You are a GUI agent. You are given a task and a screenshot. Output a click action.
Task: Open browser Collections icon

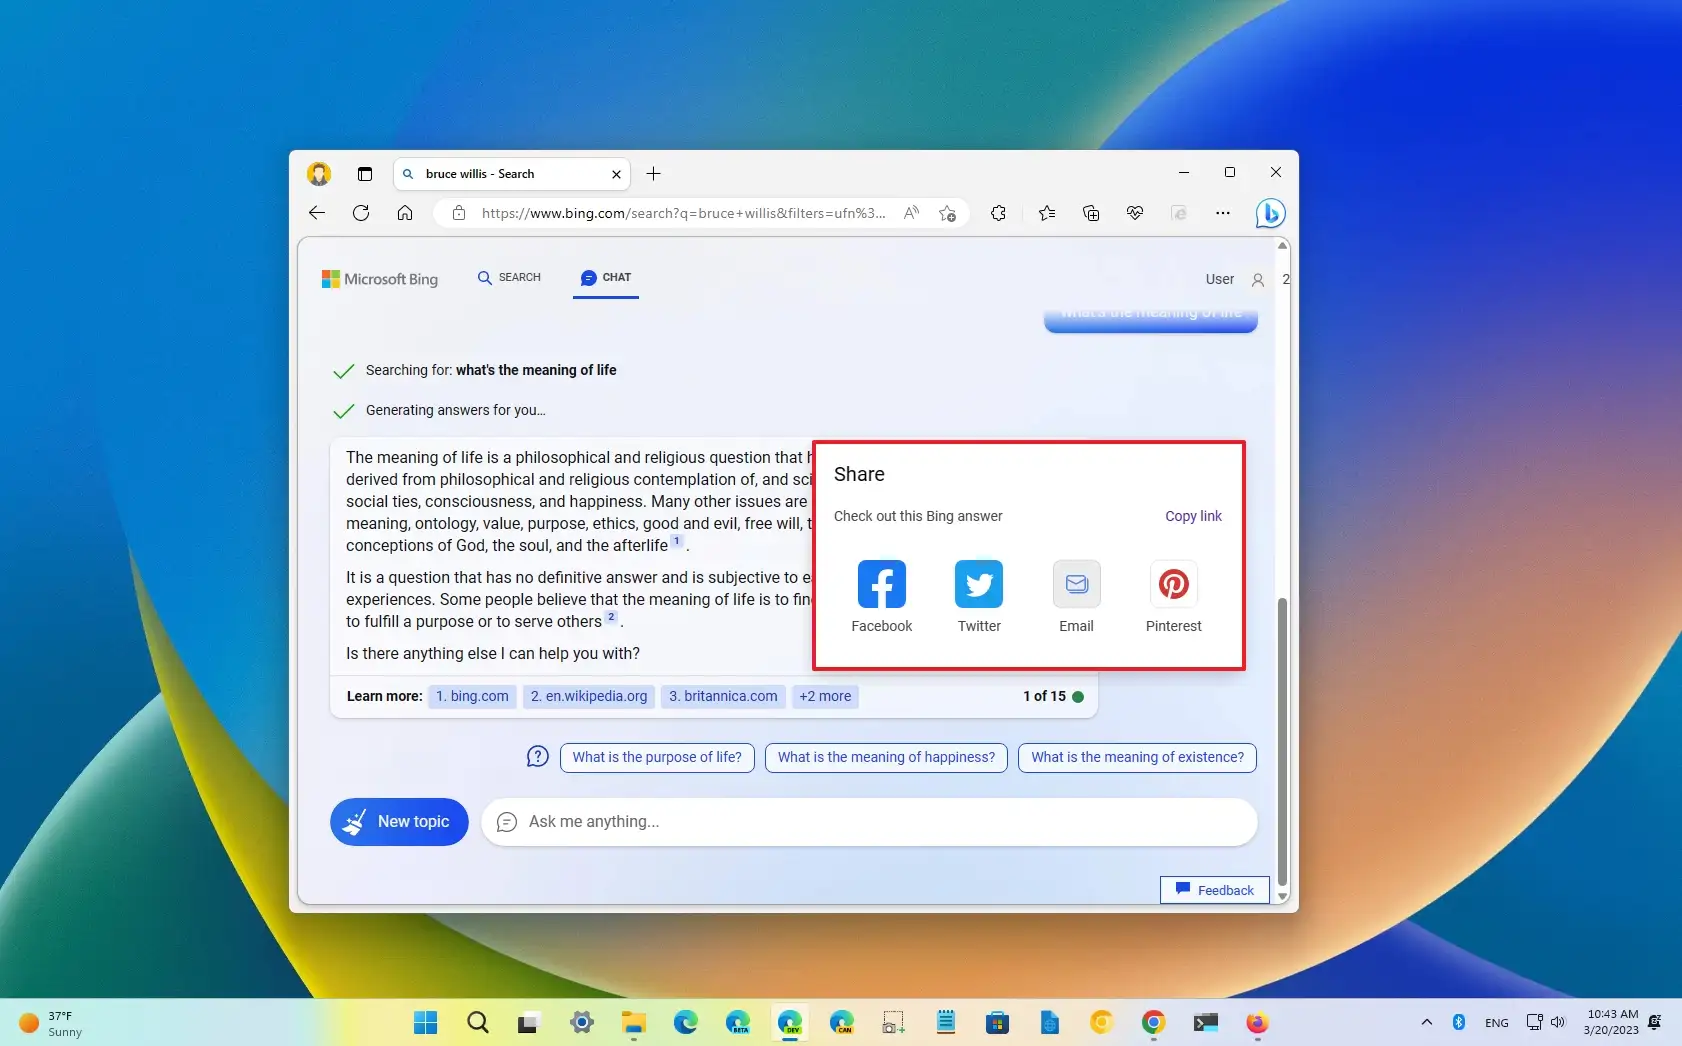point(1091,213)
